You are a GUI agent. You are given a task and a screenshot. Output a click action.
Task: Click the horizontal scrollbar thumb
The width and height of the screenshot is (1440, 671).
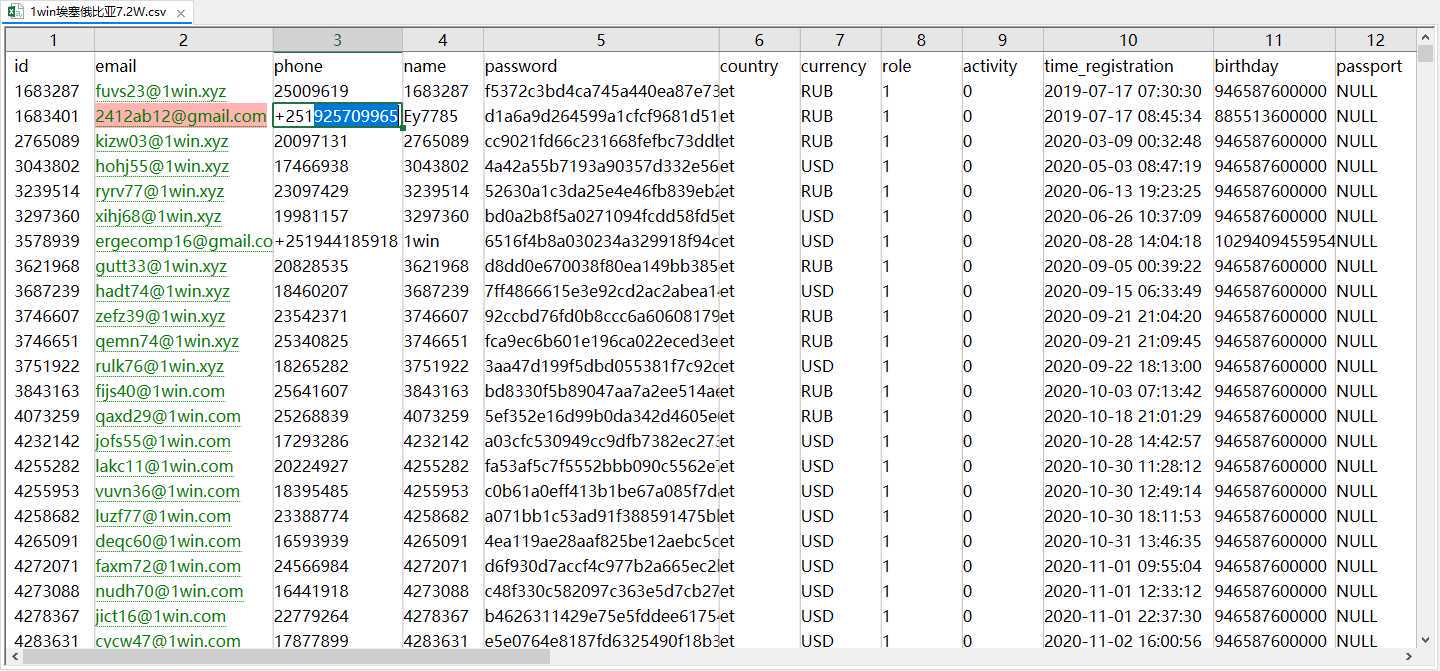coord(287,657)
